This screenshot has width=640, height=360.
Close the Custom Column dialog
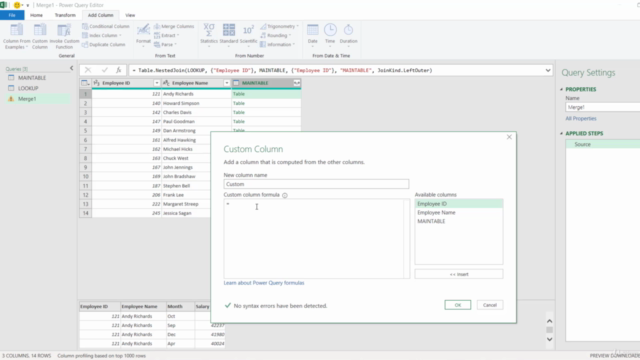pos(509,137)
